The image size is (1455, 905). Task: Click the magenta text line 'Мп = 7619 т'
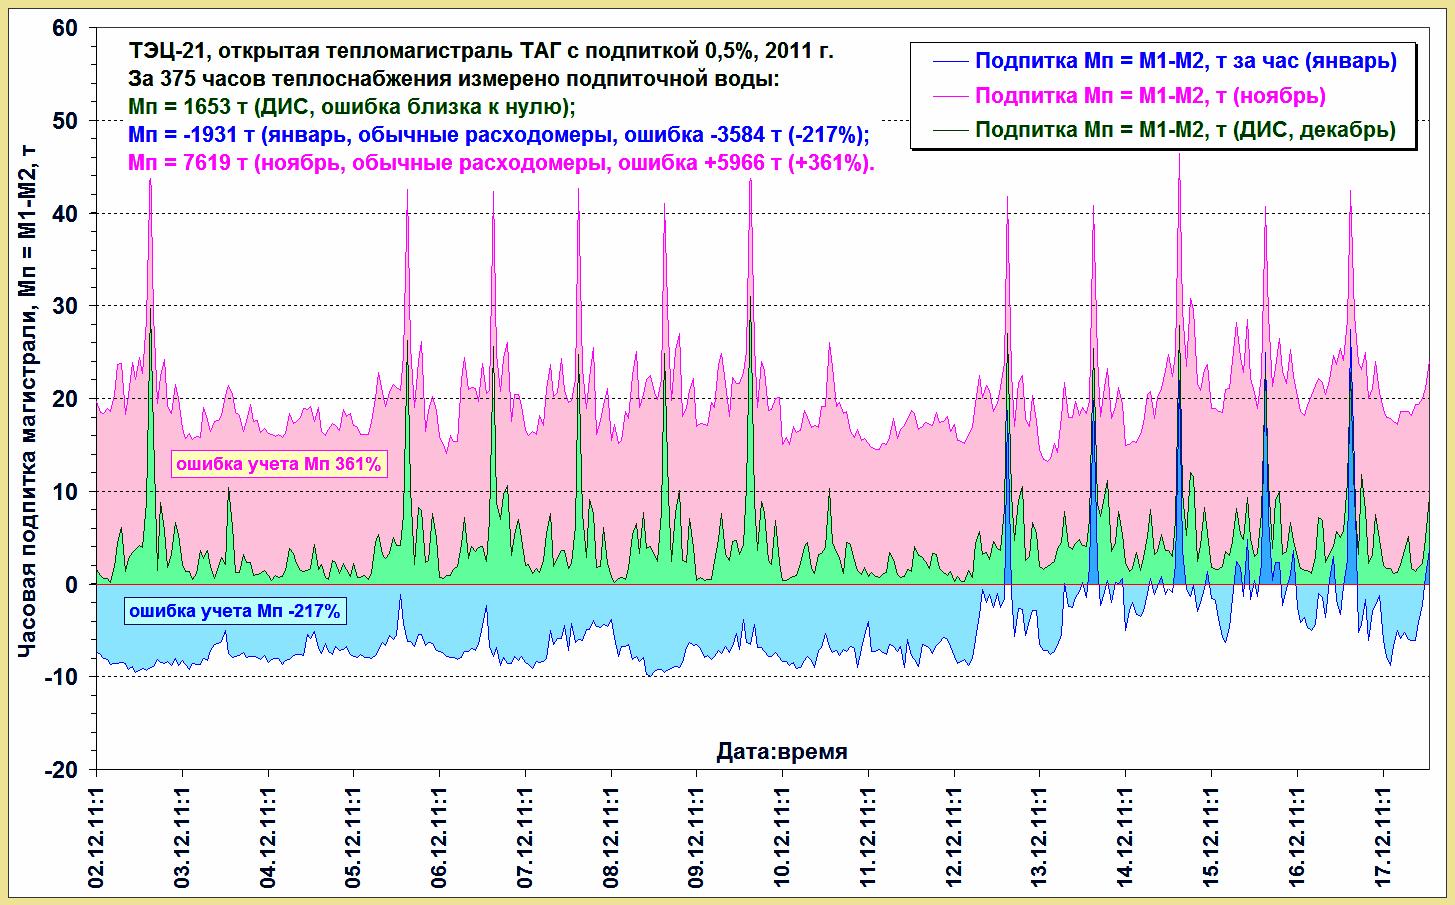(x=501, y=163)
